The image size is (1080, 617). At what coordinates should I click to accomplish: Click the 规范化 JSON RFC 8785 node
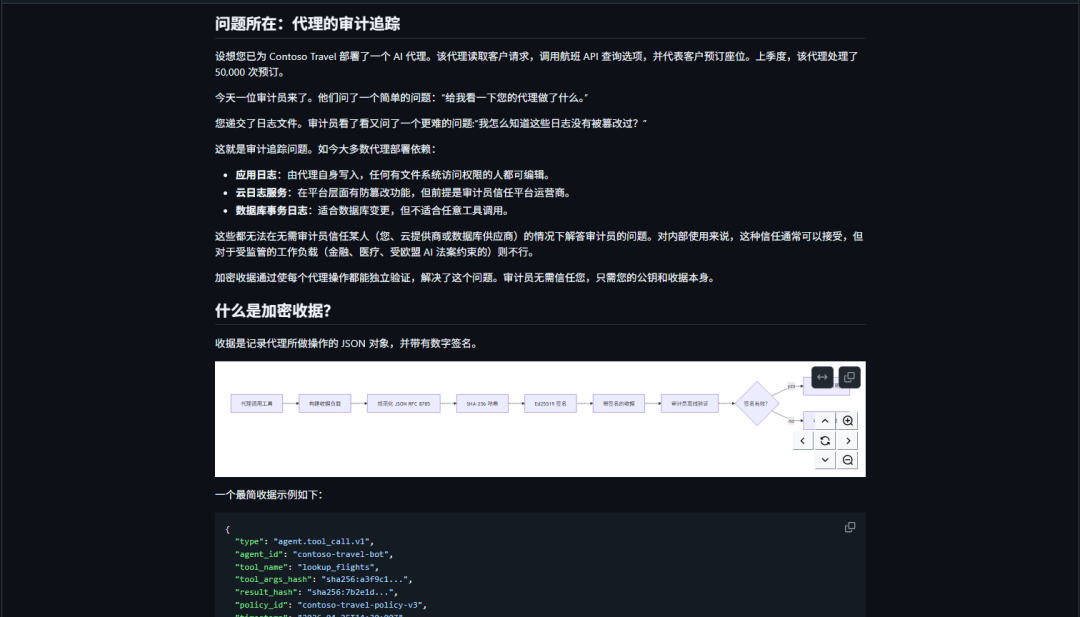point(404,404)
